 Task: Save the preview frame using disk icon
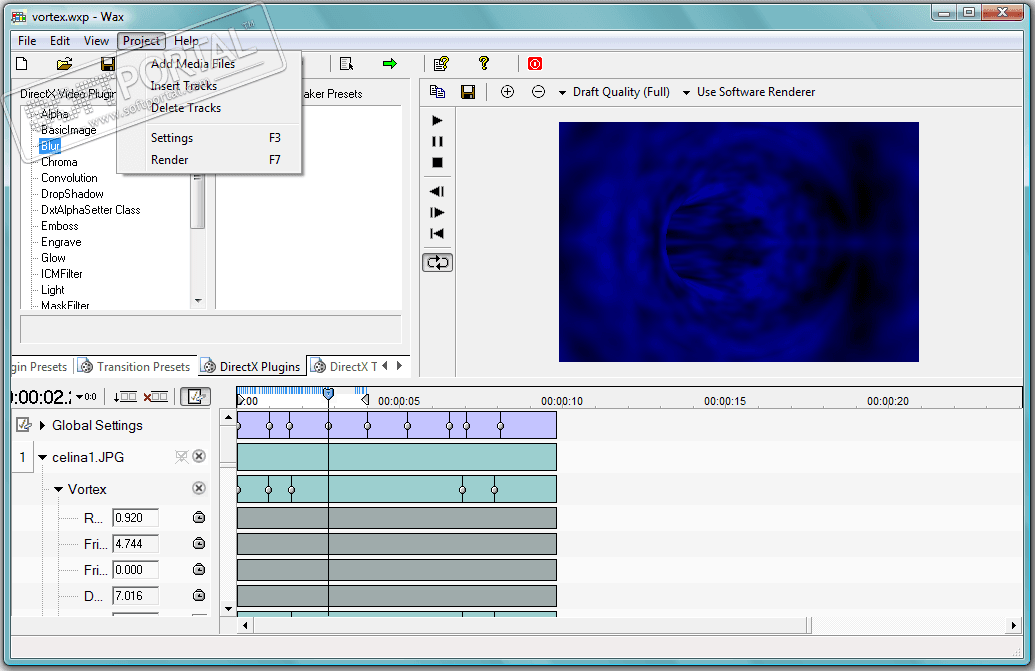pyautogui.click(x=467, y=92)
